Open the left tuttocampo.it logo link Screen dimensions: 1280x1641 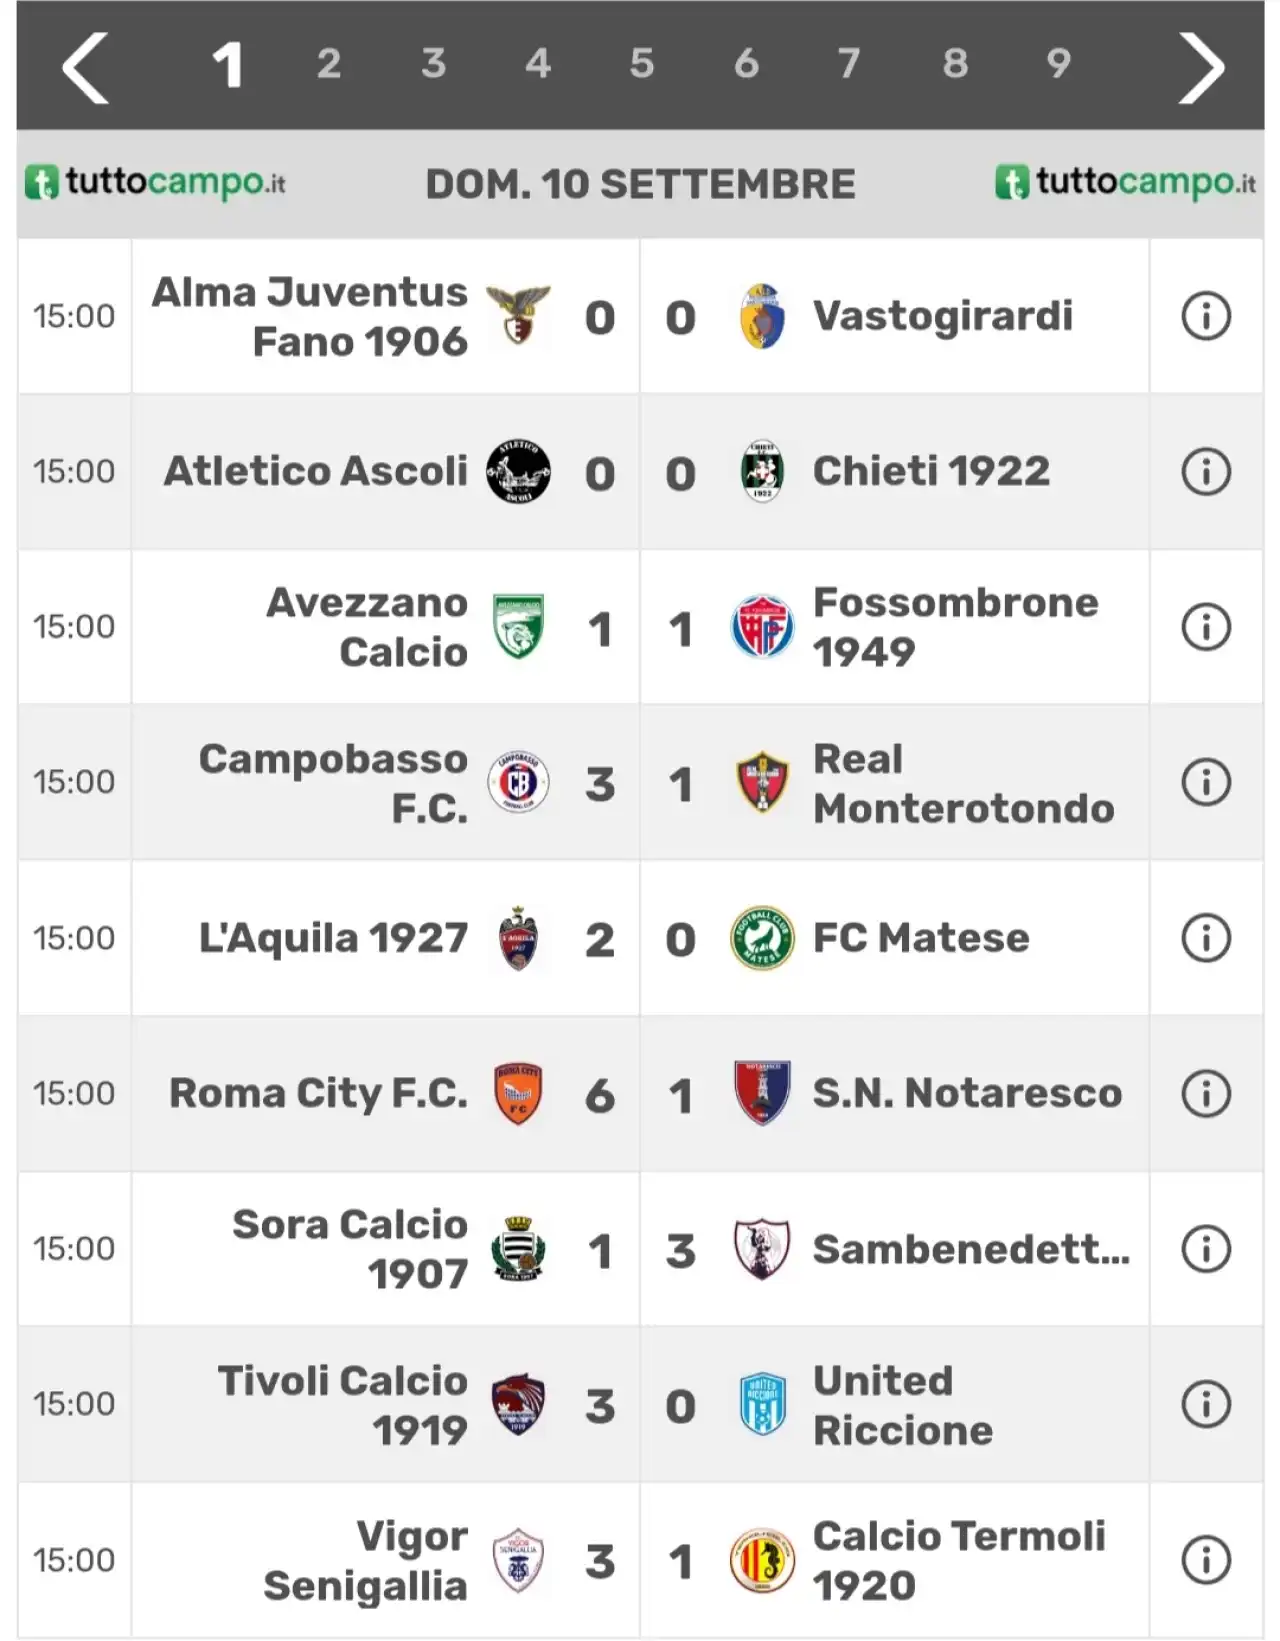click(x=156, y=183)
